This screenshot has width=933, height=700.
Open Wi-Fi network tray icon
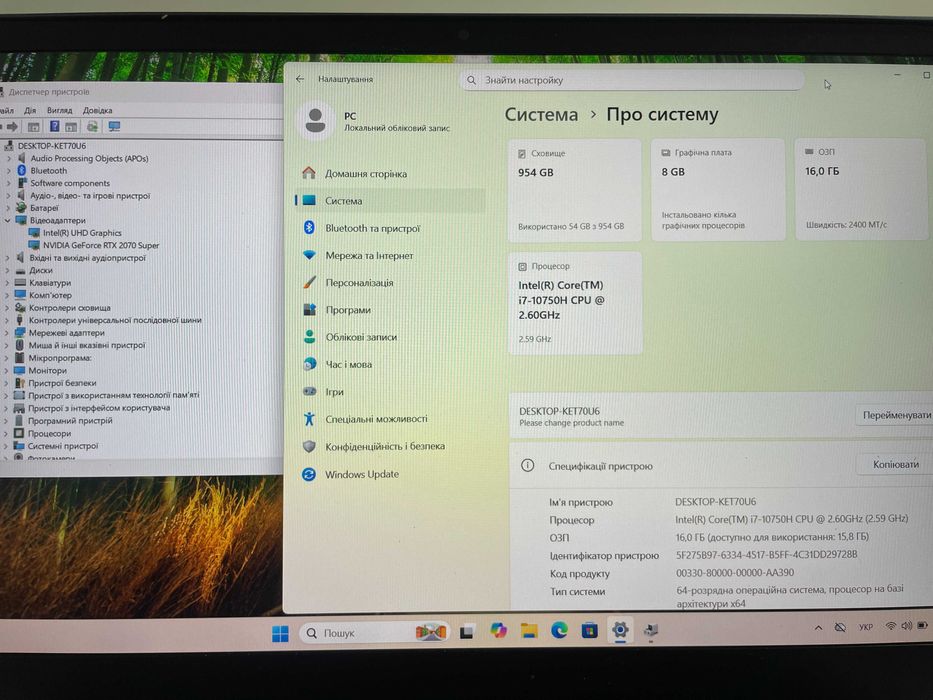point(890,626)
